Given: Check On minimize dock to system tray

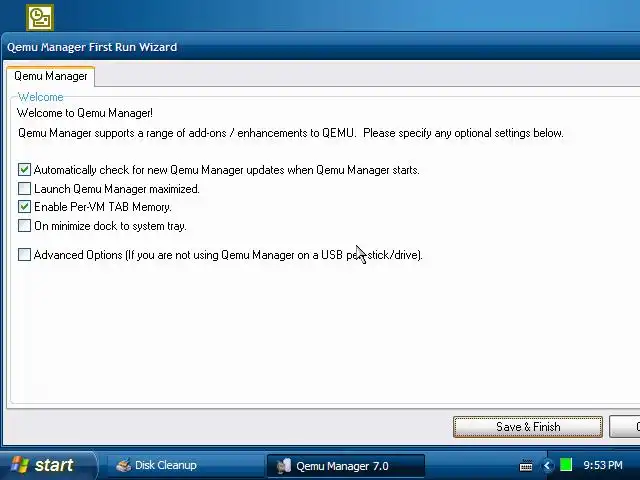Looking at the screenshot, I should click(x=24, y=226).
